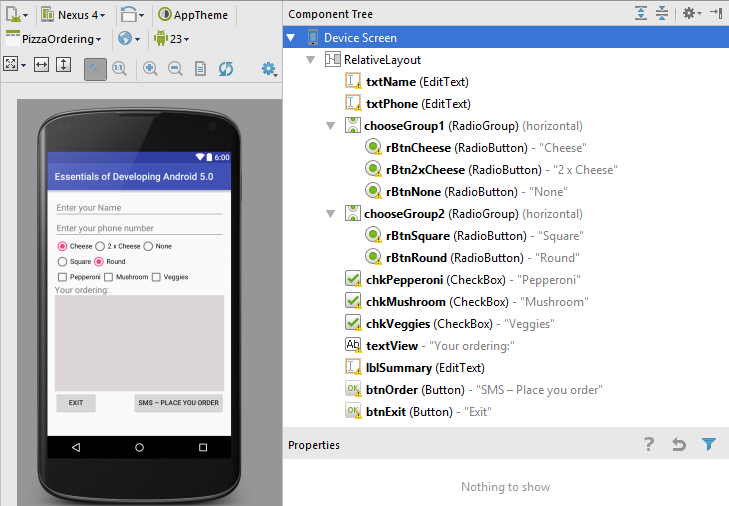729x506 pixels.
Task: Open the locale globe dropdown
Action: click(x=129, y=39)
